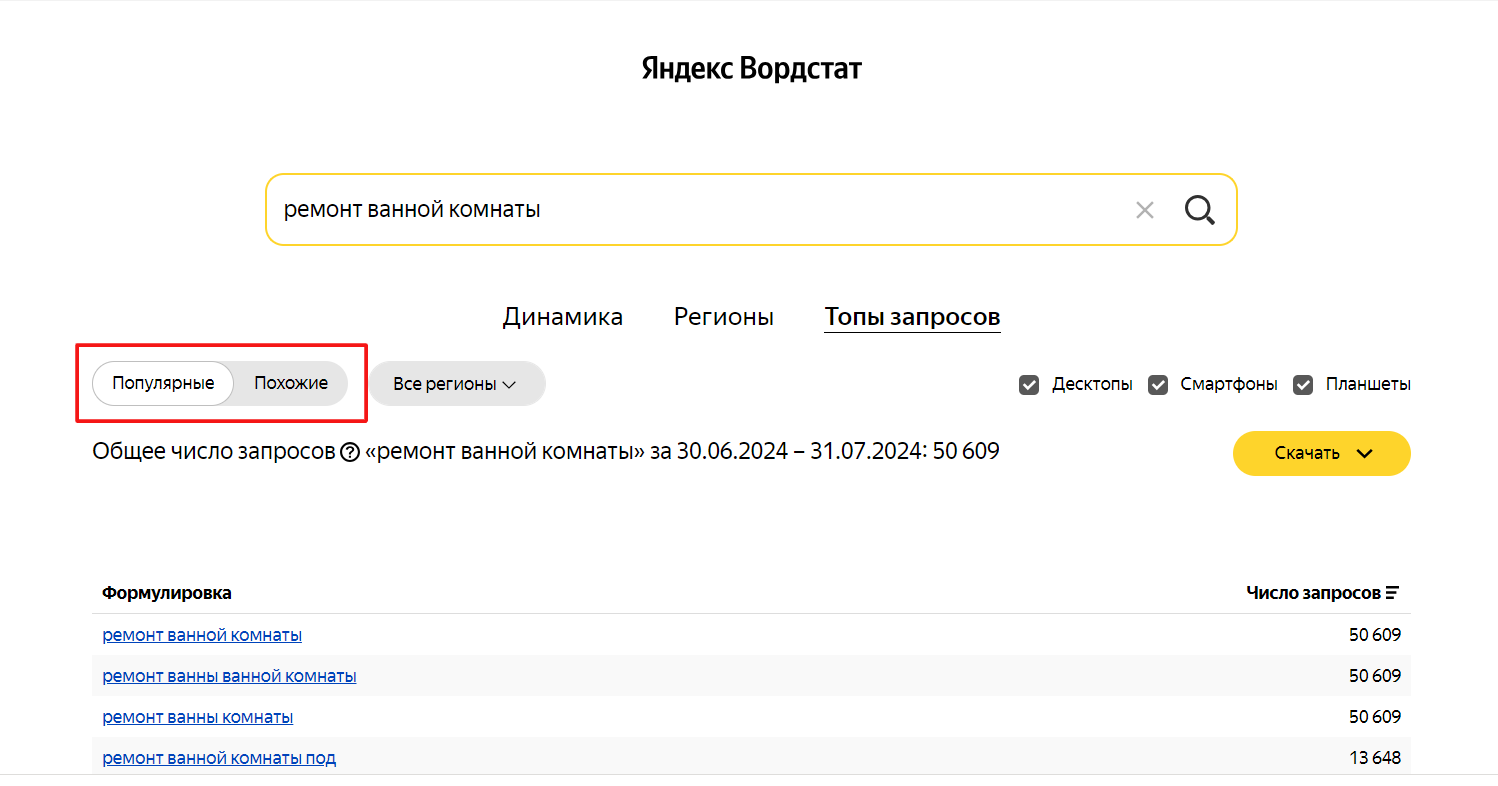Click the magnifying glass search icon
The width and height of the screenshot is (1498, 786).
[1200, 210]
